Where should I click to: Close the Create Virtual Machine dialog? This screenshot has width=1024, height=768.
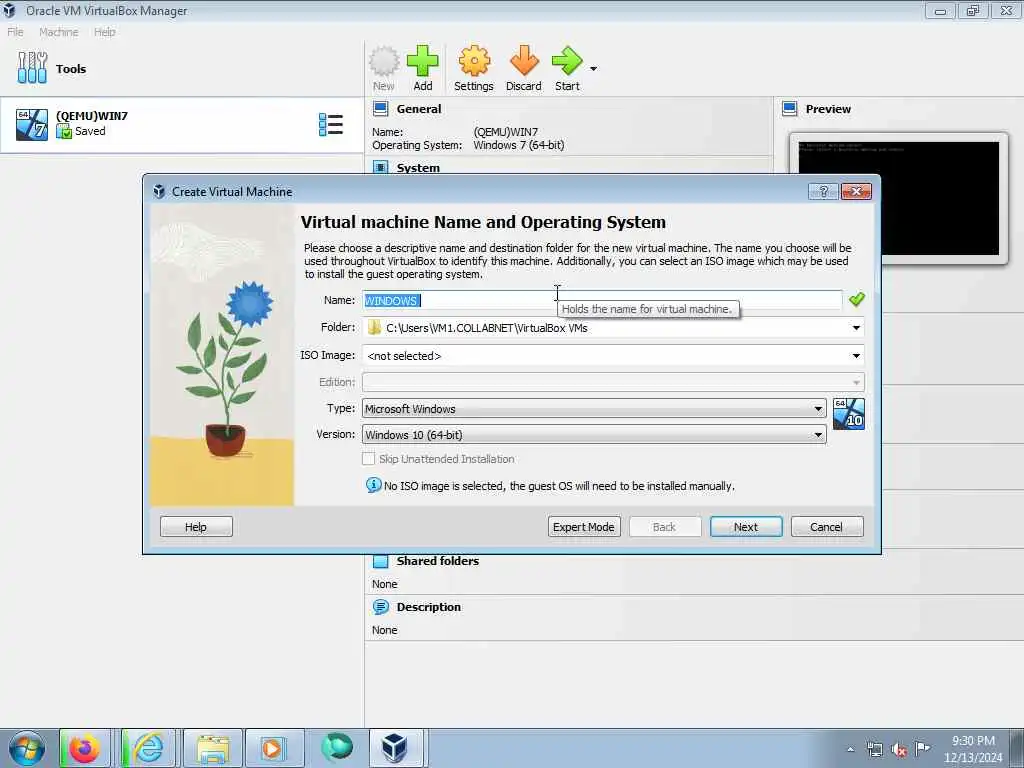[x=856, y=191]
